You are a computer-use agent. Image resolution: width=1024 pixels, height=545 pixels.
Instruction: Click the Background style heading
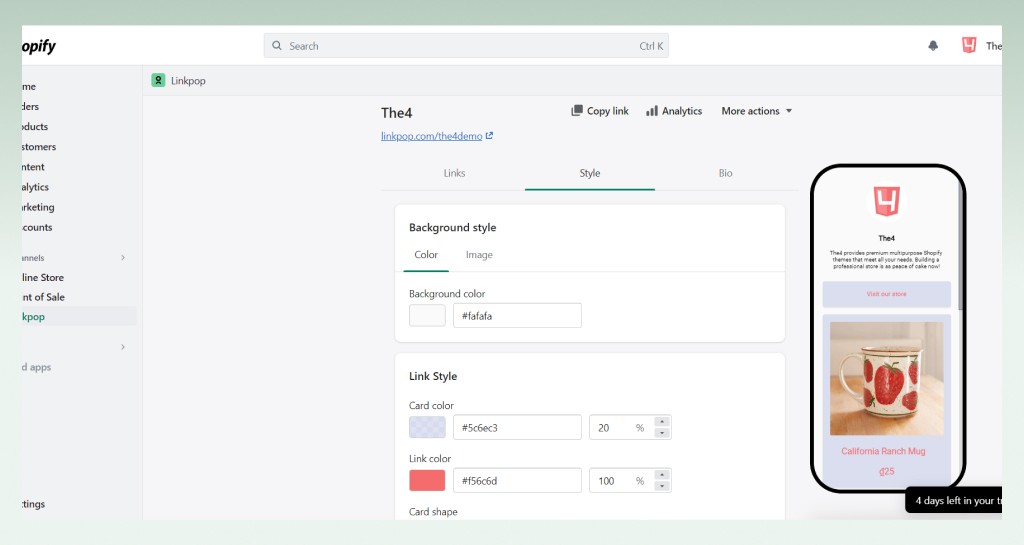[x=453, y=227]
